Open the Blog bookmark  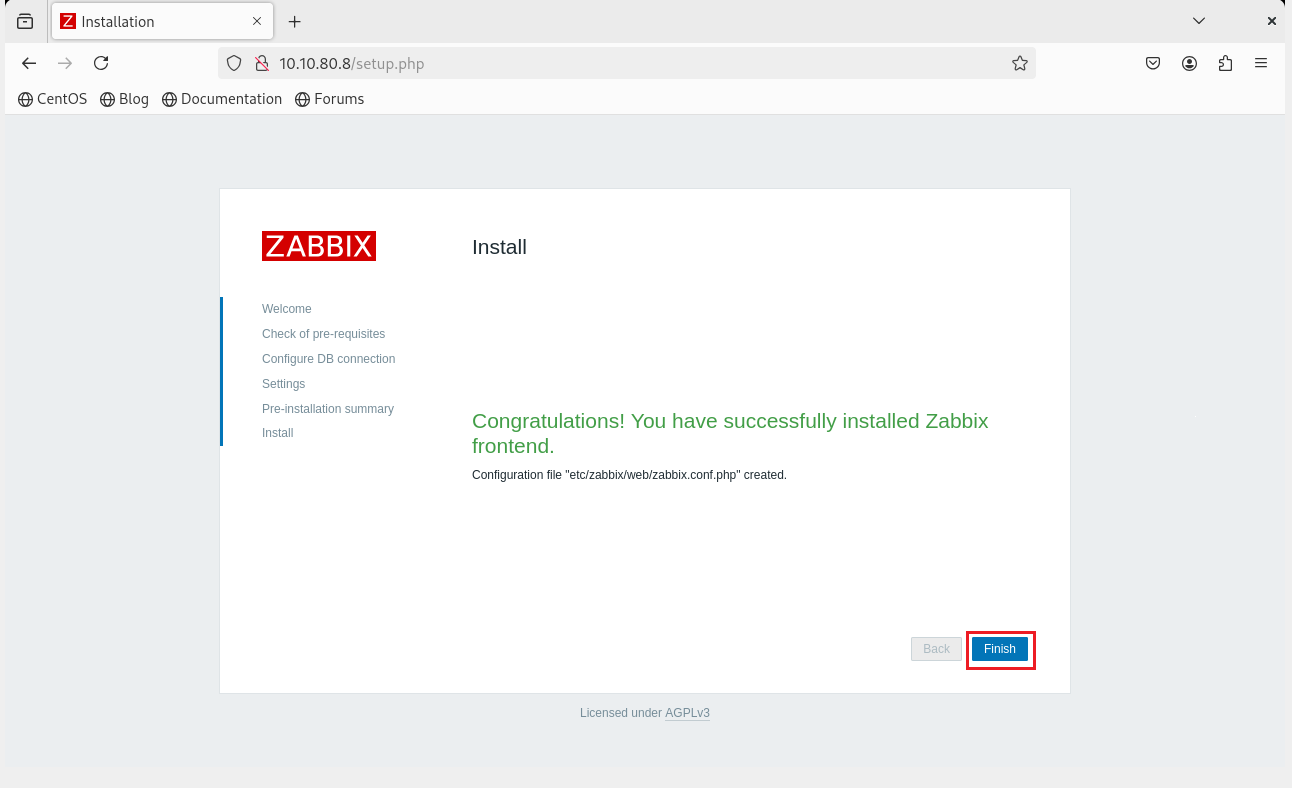[x=124, y=99]
